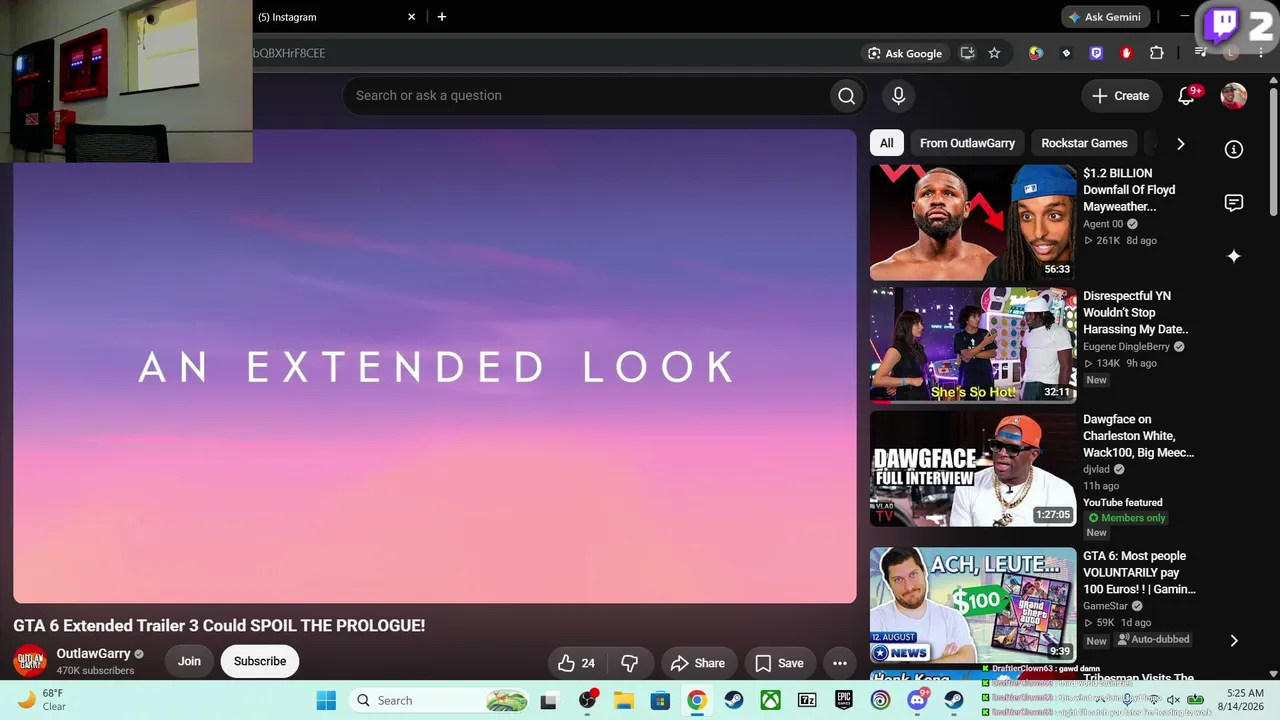
Task: Click the Ask Google lens button
Action: [x=904, y=53]
